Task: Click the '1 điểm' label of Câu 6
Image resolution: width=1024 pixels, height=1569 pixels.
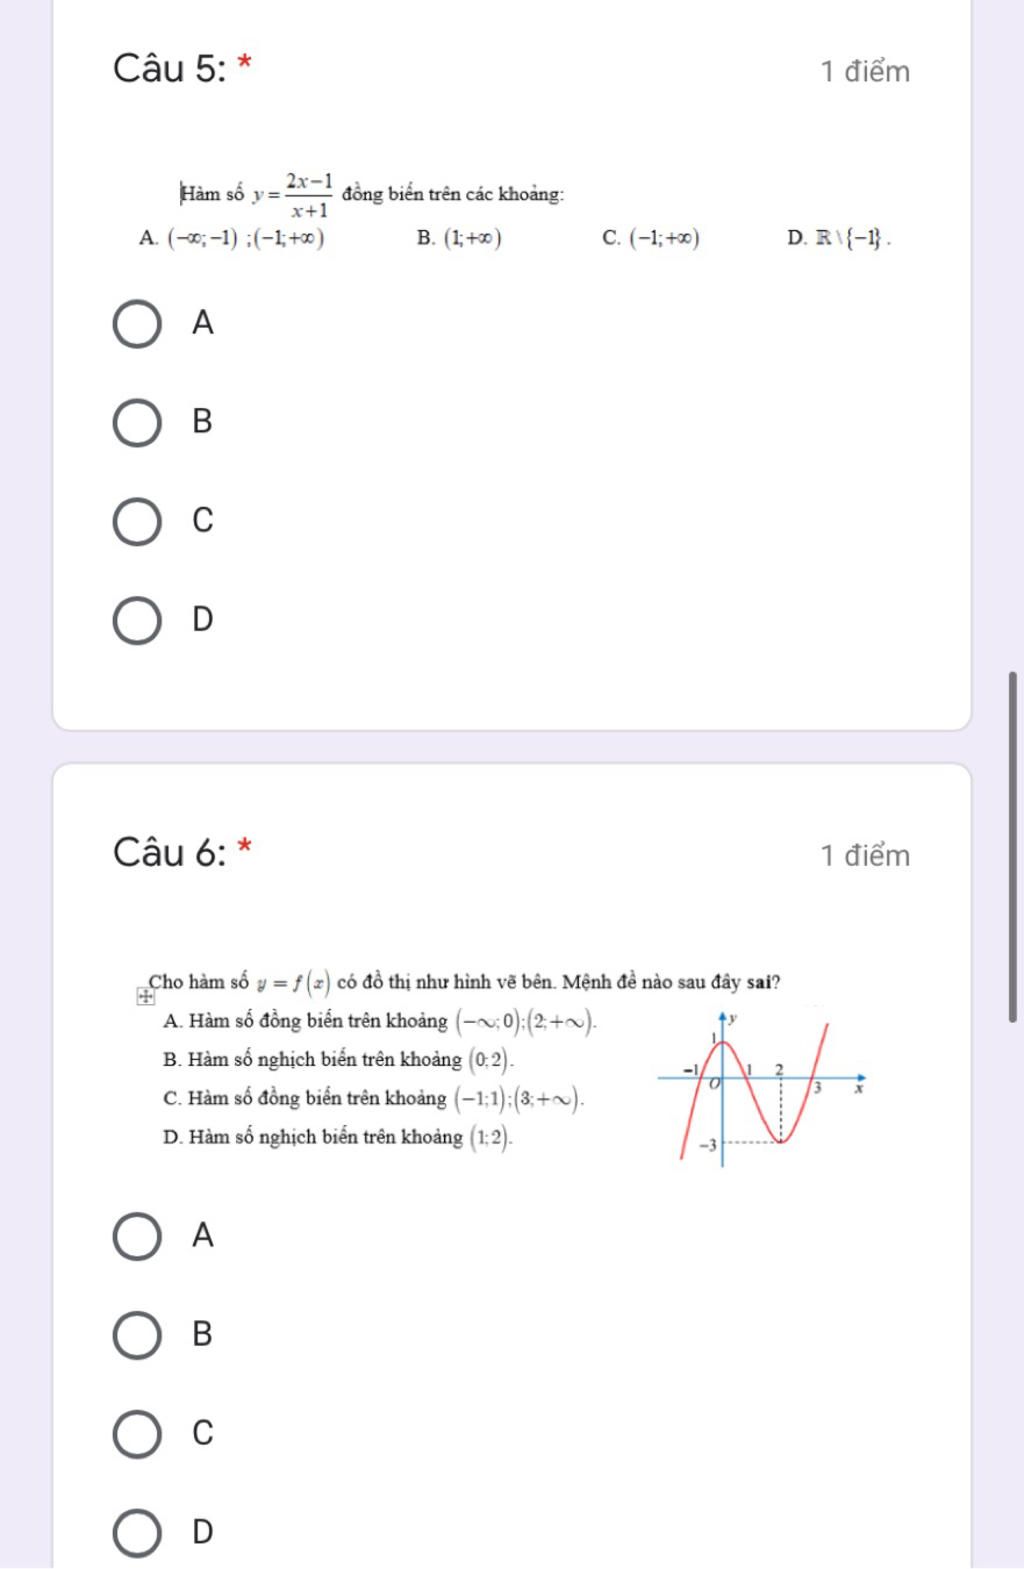Action: [x=865, y=856]
